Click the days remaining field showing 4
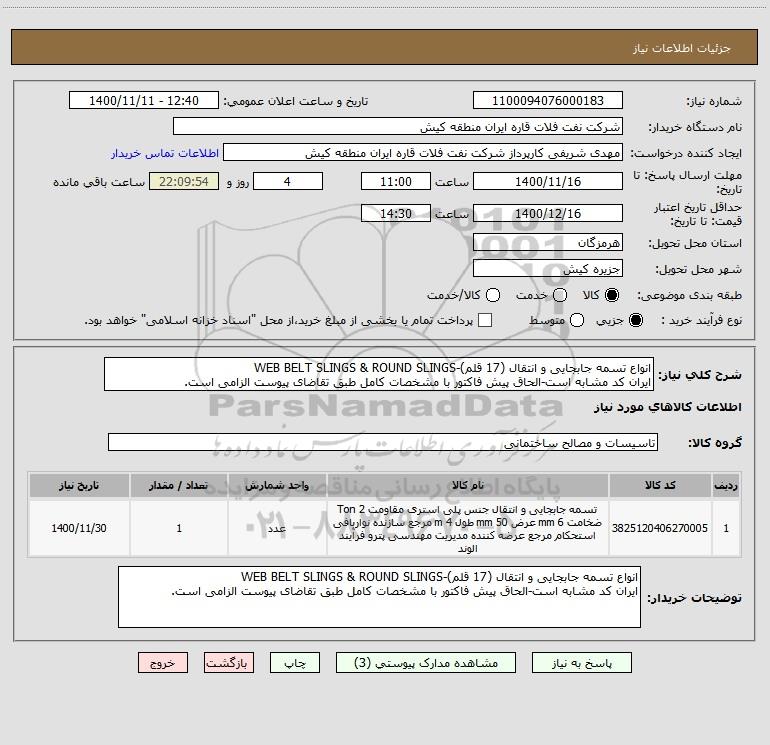 pos(288,181)
